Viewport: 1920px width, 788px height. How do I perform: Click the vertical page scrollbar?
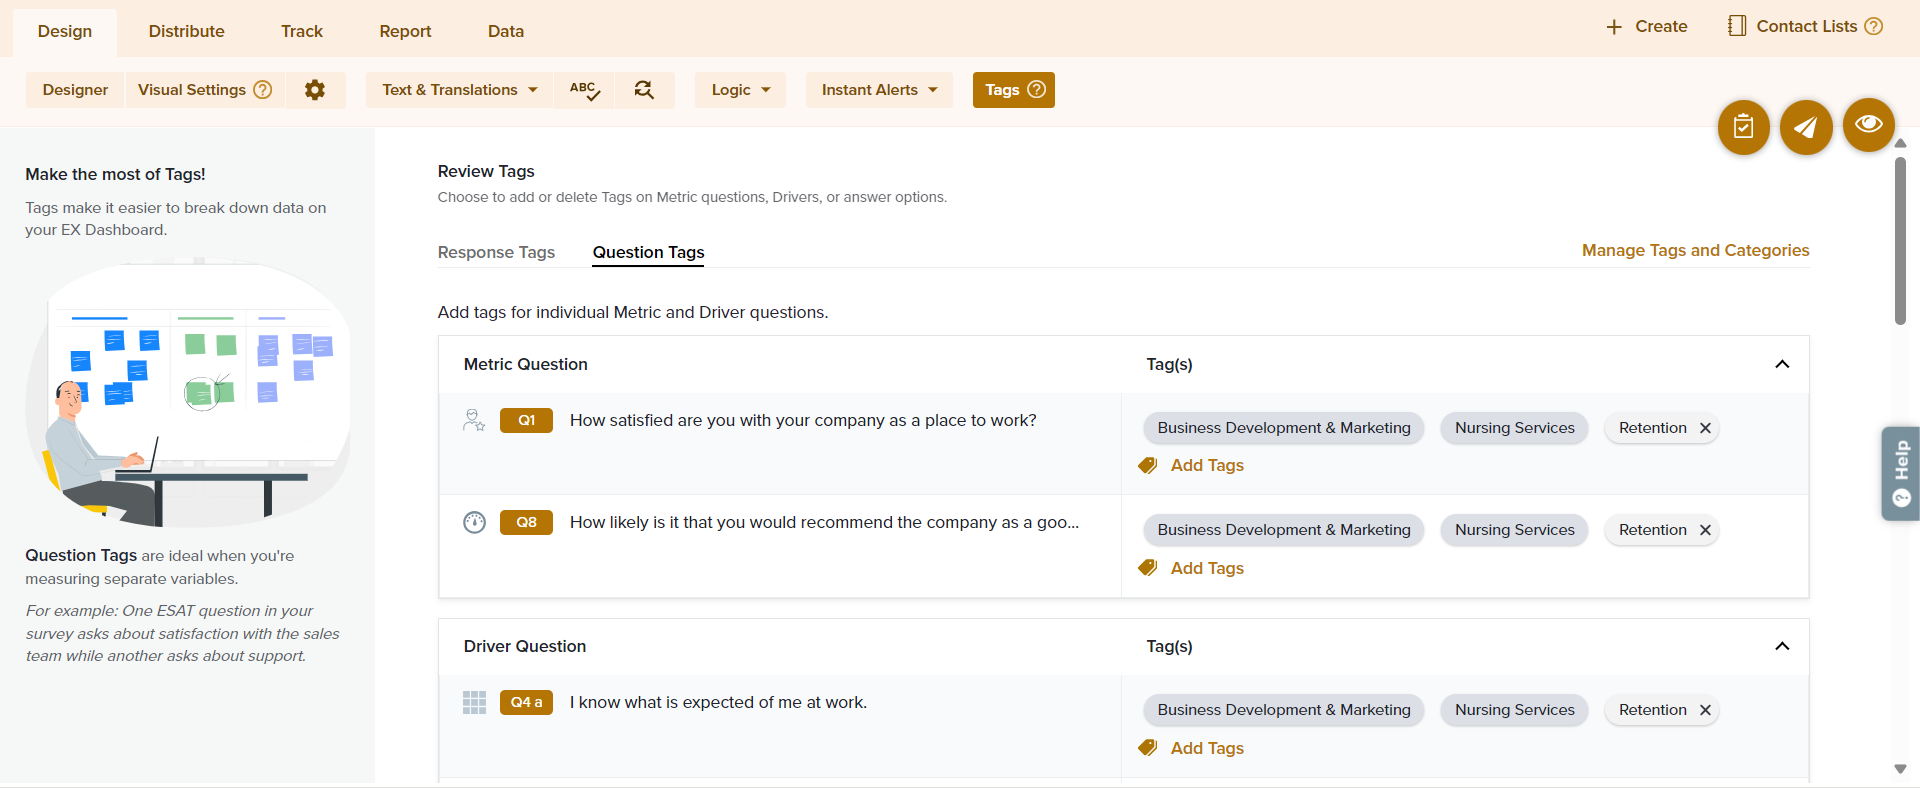click(1900, 240)
